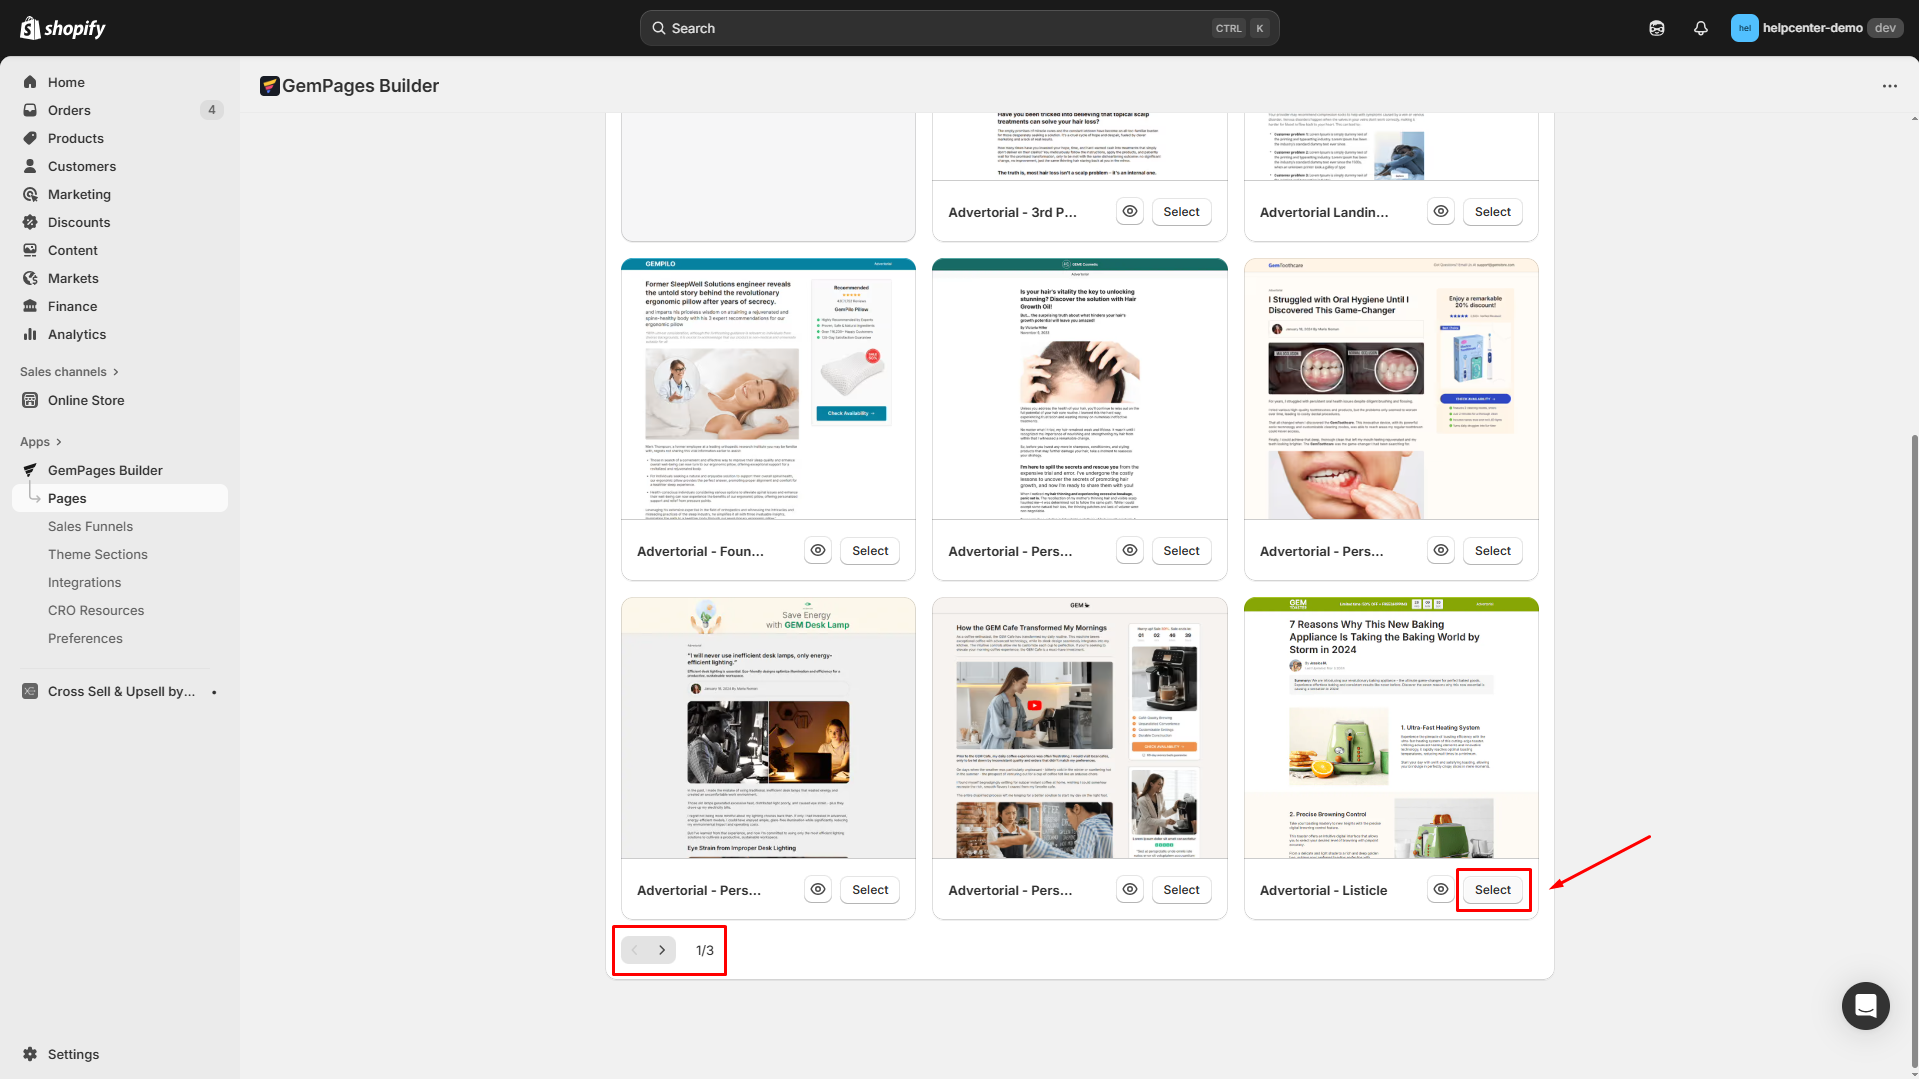Open Sales Funnels in GemPages menu

tap(90, 526)
